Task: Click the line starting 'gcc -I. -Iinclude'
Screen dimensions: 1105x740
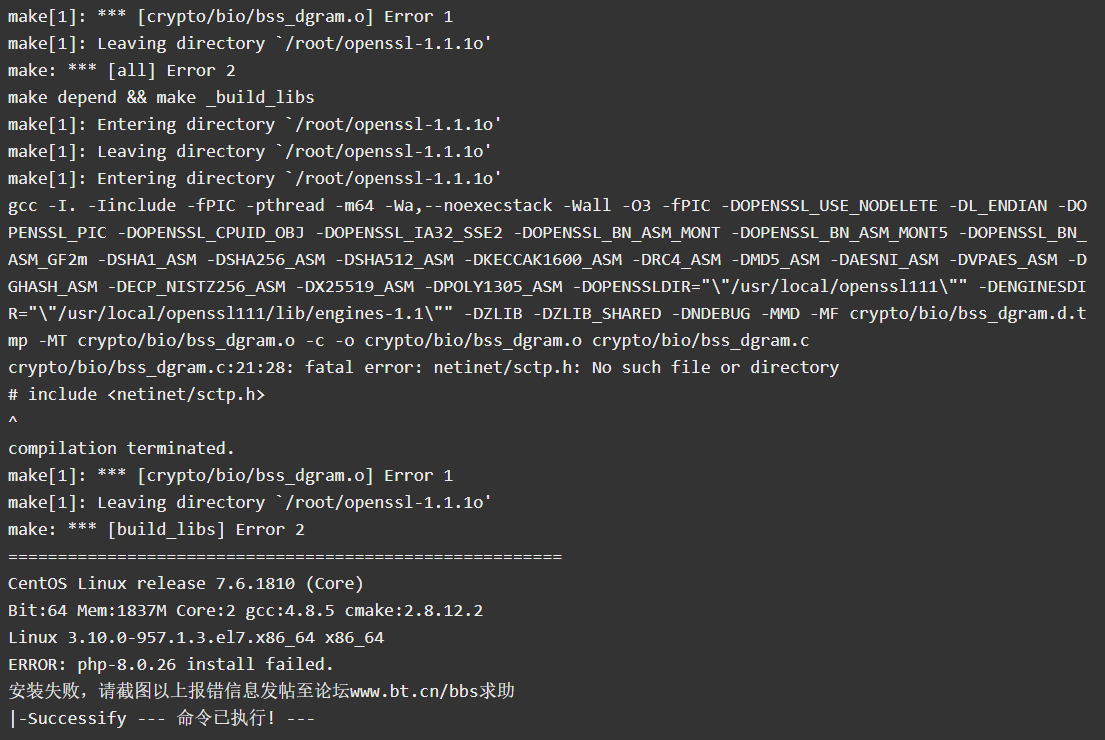Action: pos(548,205)
